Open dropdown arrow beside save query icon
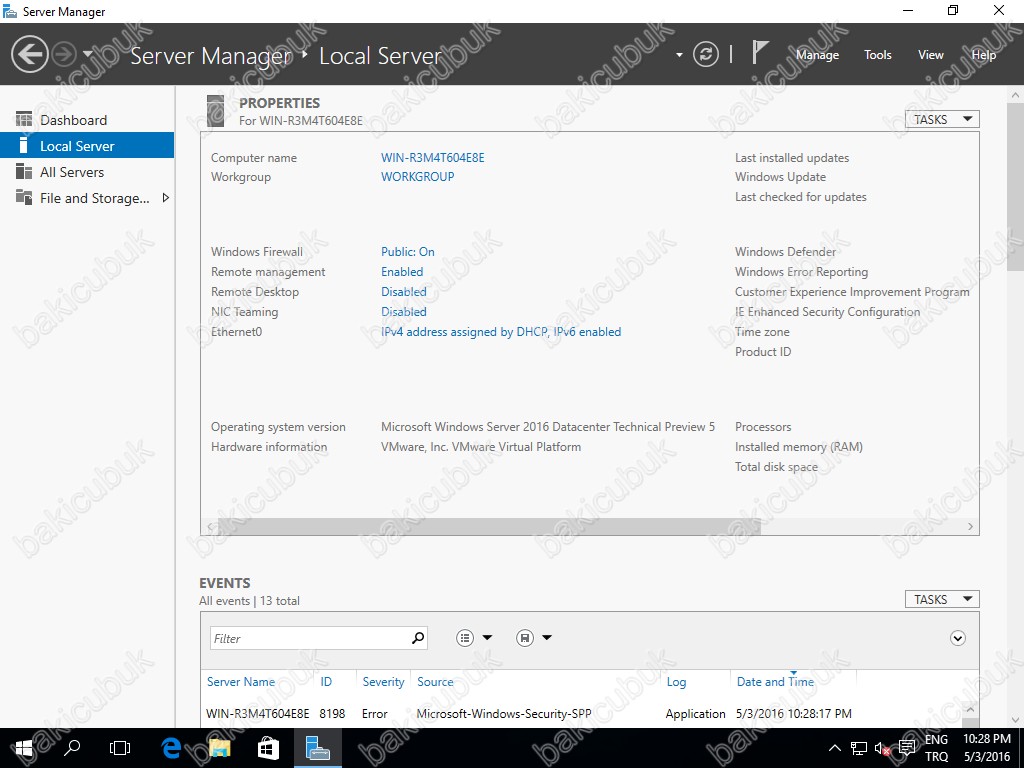 [x=547, y=638]
